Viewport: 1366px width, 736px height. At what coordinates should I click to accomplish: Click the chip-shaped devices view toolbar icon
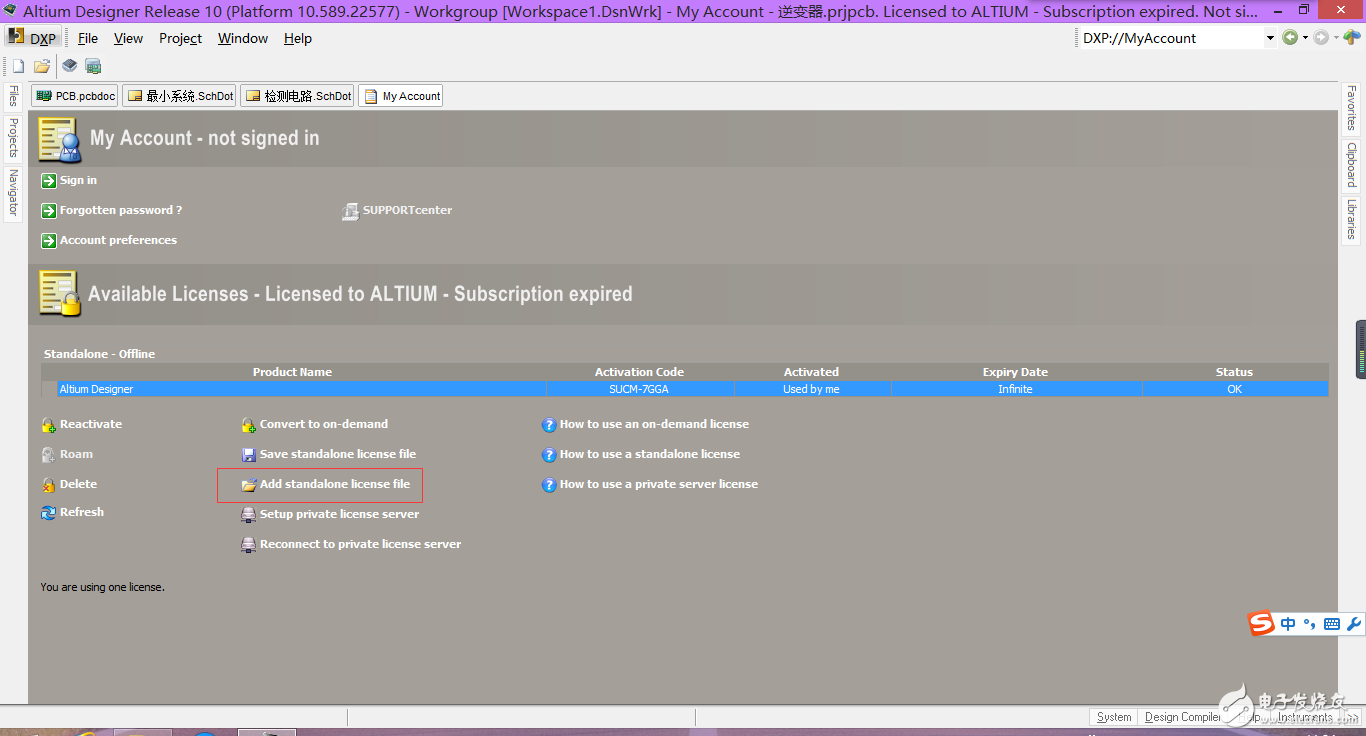69,66
